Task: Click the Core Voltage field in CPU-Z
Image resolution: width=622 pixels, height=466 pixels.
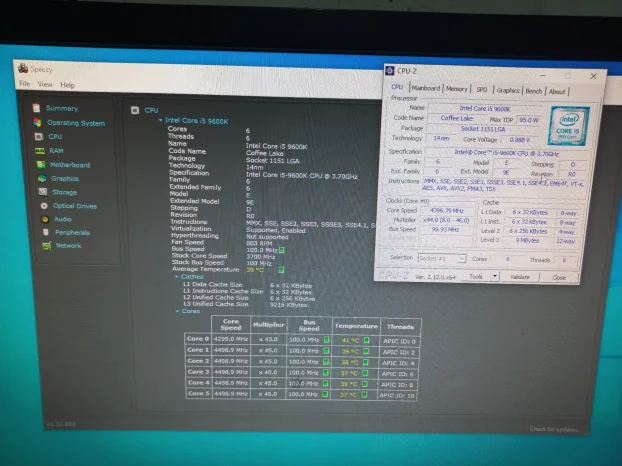Action: pos(520,140)
